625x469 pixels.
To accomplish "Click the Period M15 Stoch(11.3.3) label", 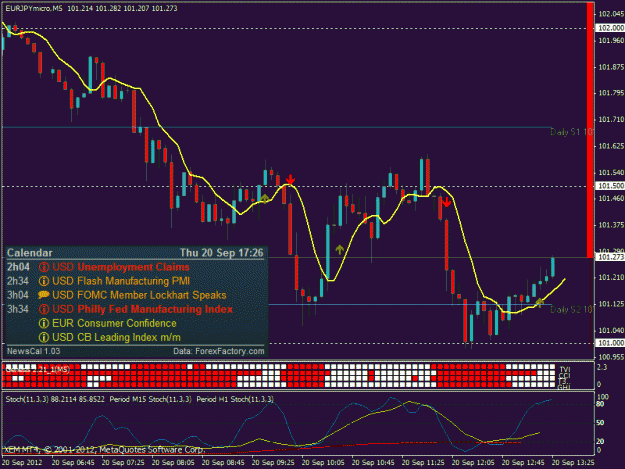I will point(151,399).
